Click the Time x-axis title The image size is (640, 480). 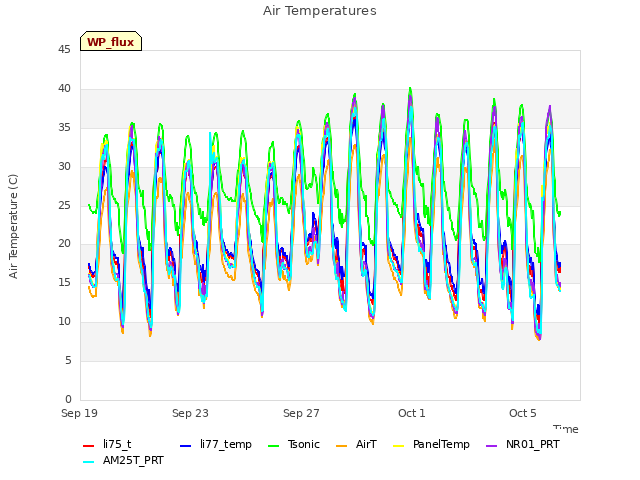[566, 429]
